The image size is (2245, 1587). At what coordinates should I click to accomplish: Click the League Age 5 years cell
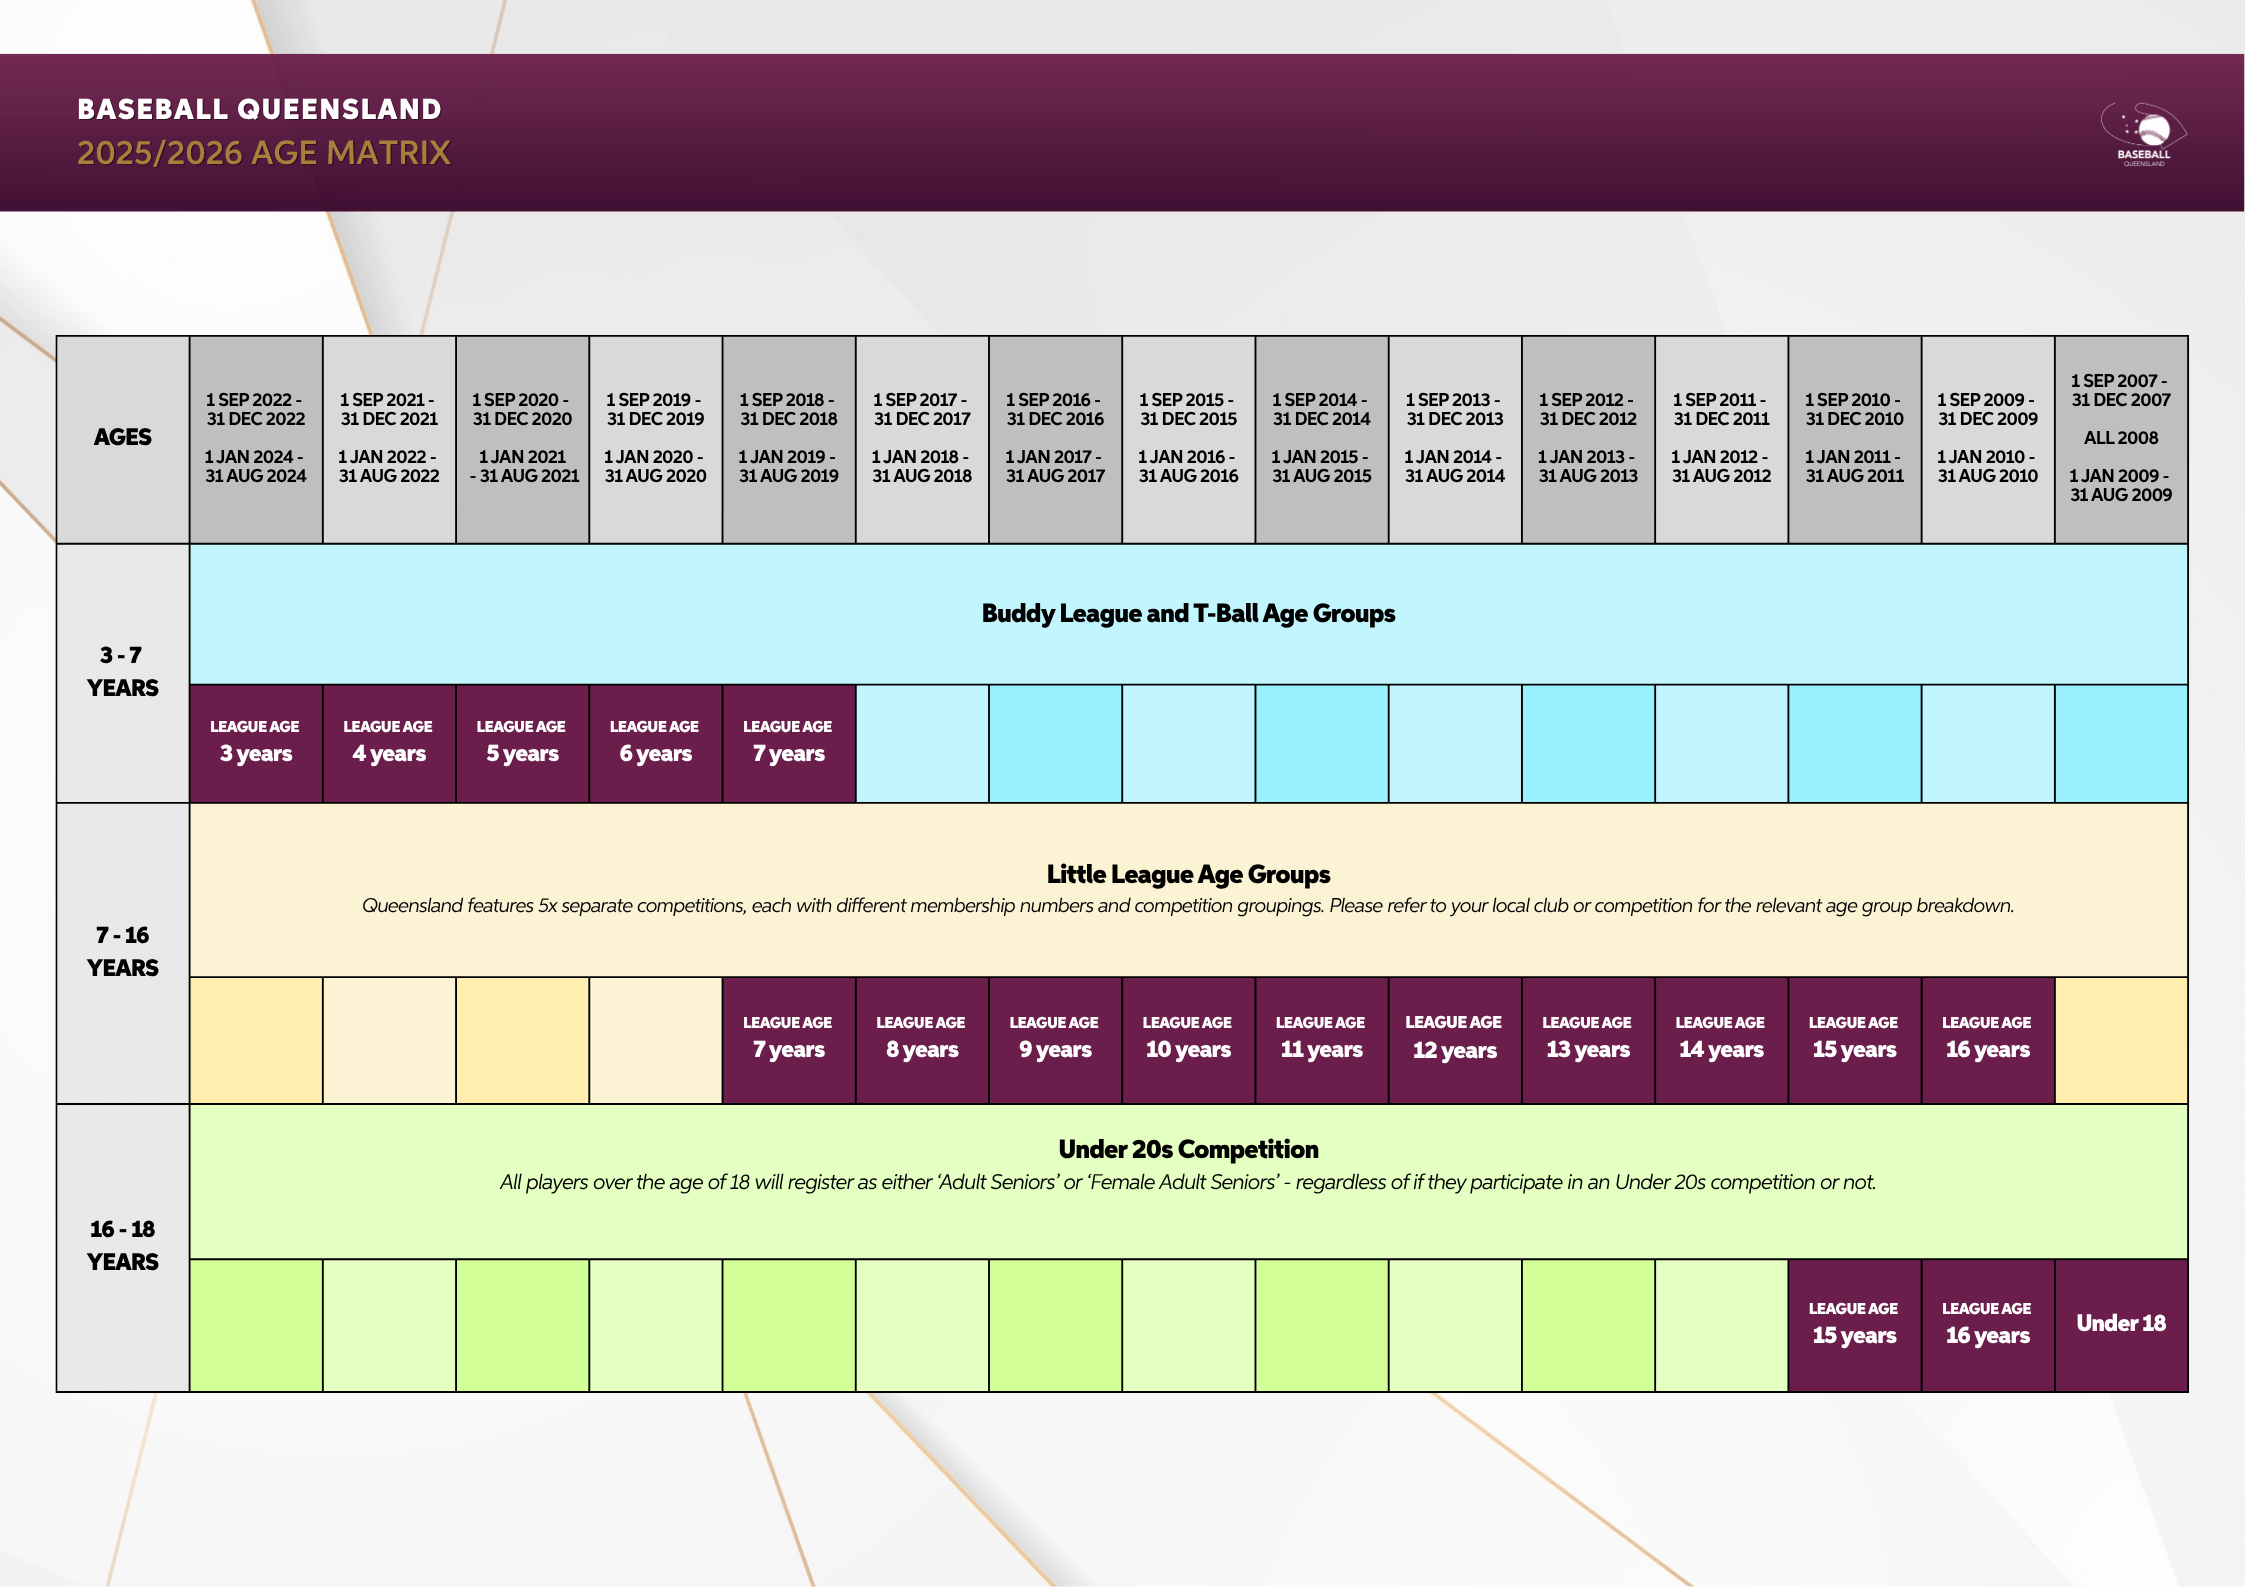coord(522,742)
